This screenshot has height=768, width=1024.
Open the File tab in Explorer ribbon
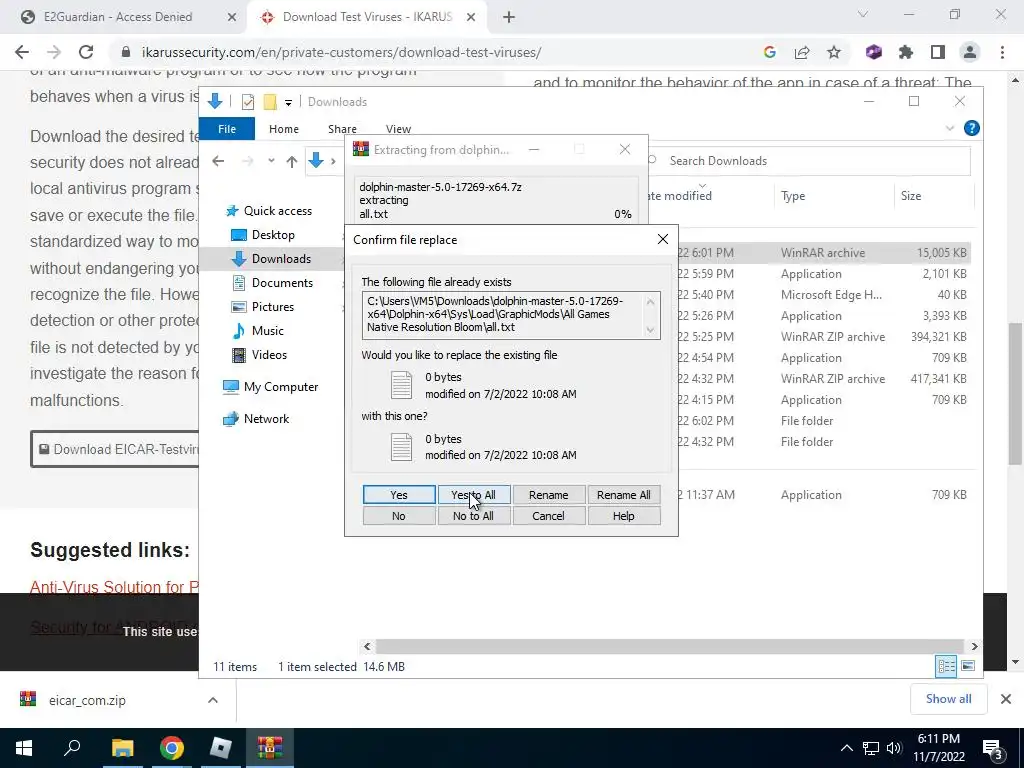point(227,129)
